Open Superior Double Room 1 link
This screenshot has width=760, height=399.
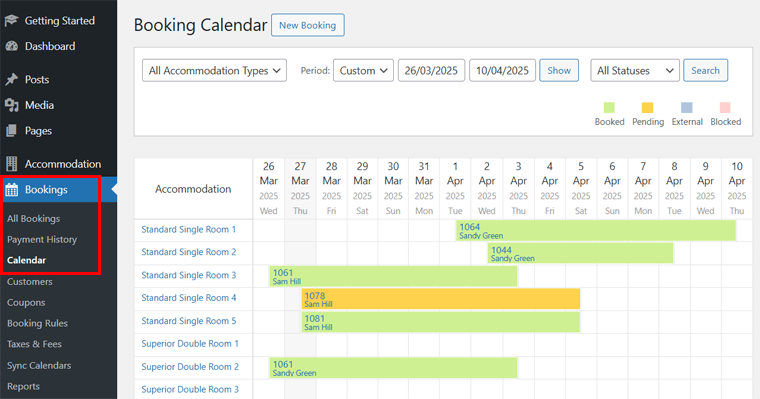[x=190, y=344]
